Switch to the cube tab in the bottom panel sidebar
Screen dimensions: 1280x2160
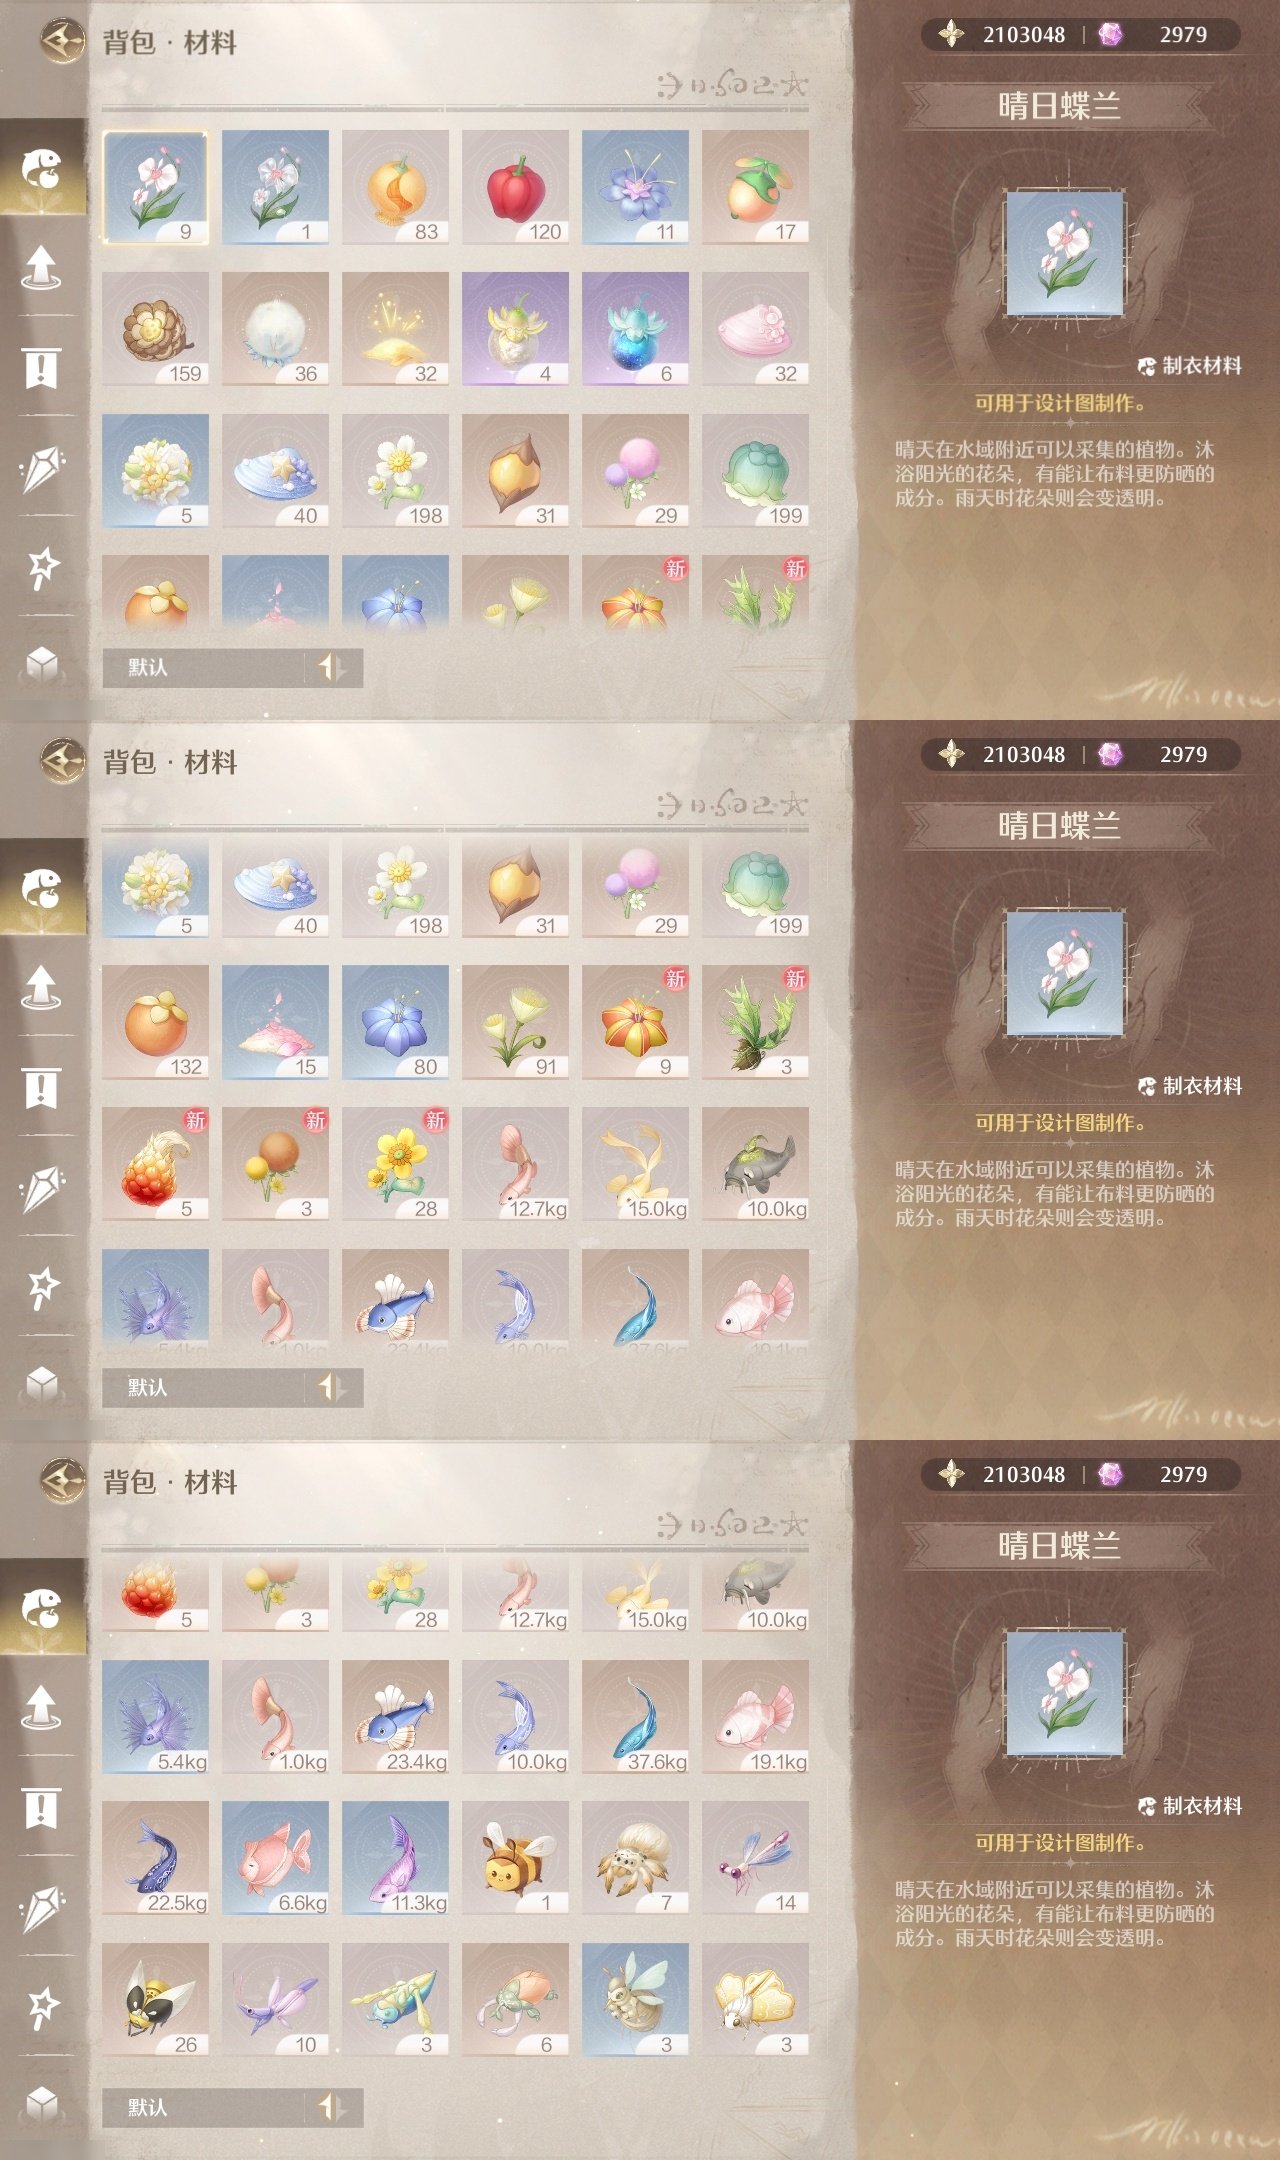tap(42, 2104)
